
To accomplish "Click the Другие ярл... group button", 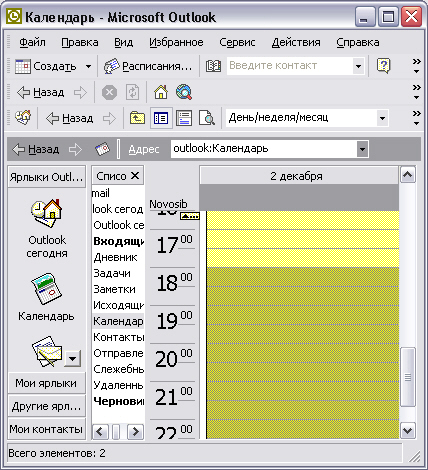I will 46,406.
